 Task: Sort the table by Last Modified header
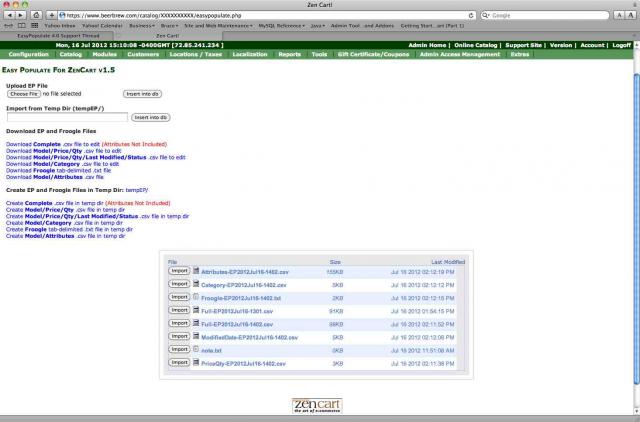click(448, 262)
